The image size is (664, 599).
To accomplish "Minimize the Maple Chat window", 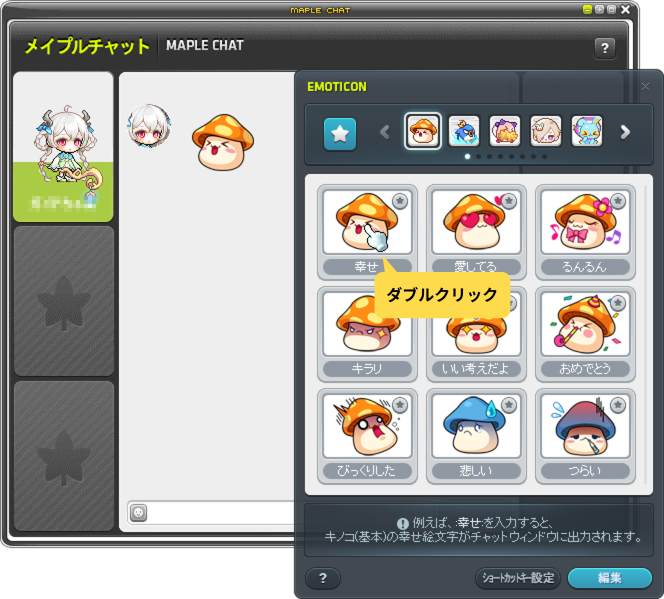I will tap(587, 9).
